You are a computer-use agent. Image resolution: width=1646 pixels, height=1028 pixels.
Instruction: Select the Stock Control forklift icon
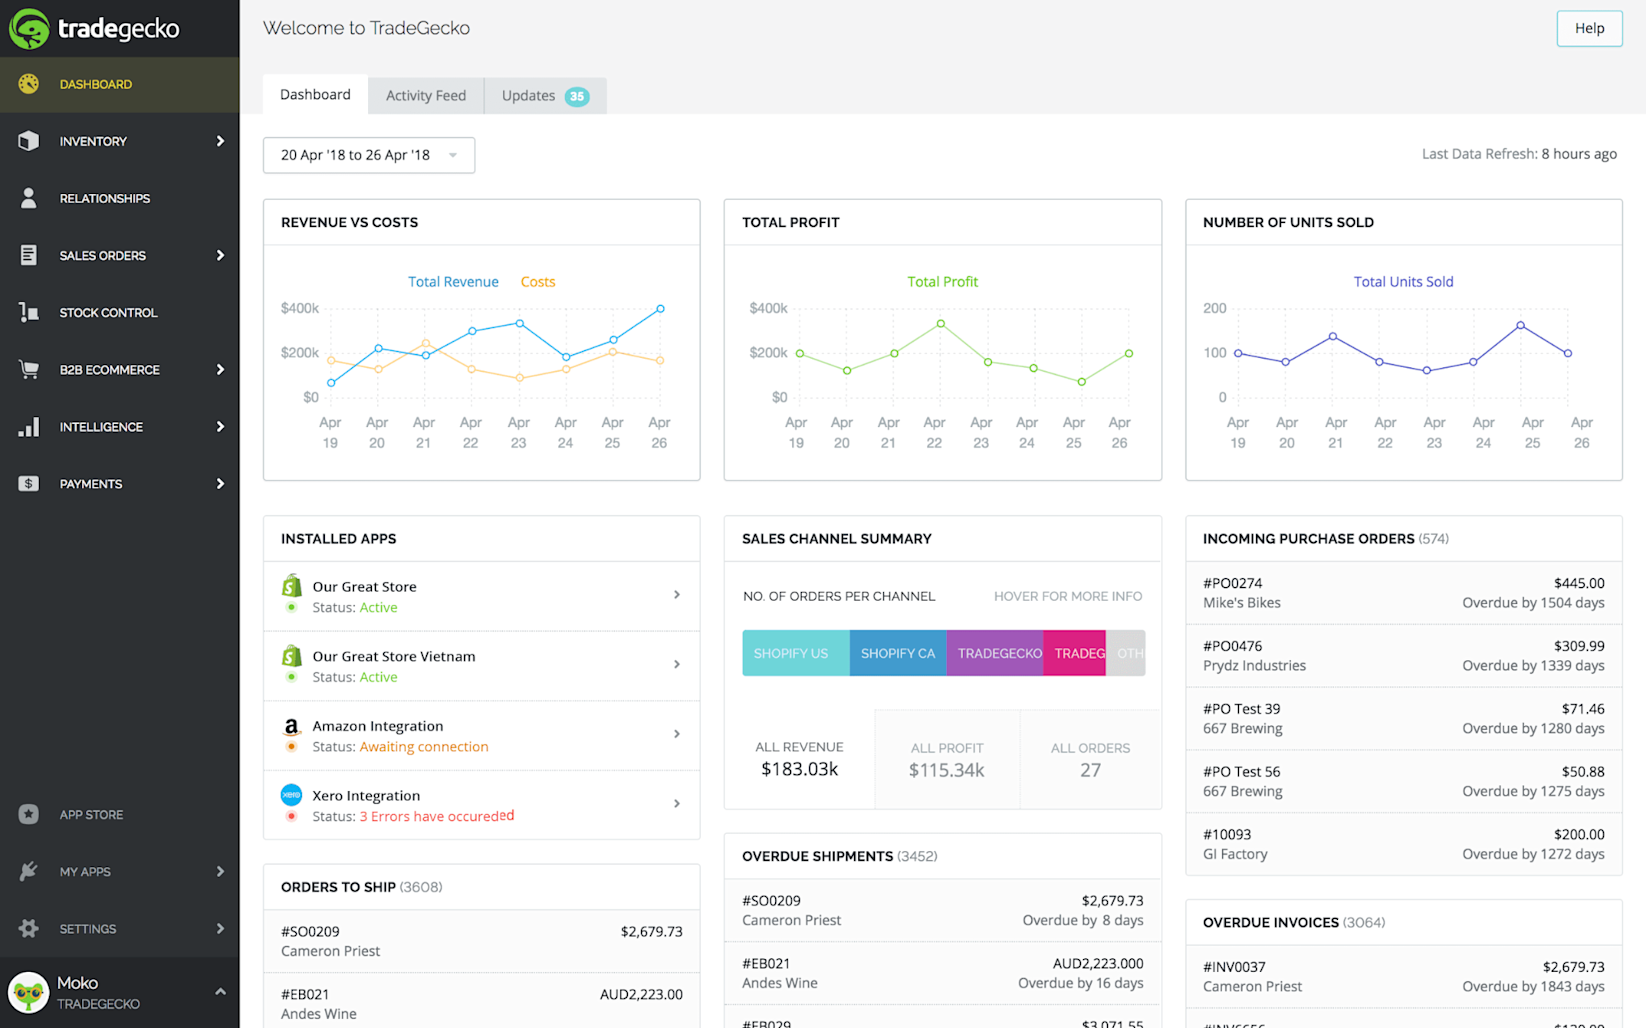click(x=28, y=312)
